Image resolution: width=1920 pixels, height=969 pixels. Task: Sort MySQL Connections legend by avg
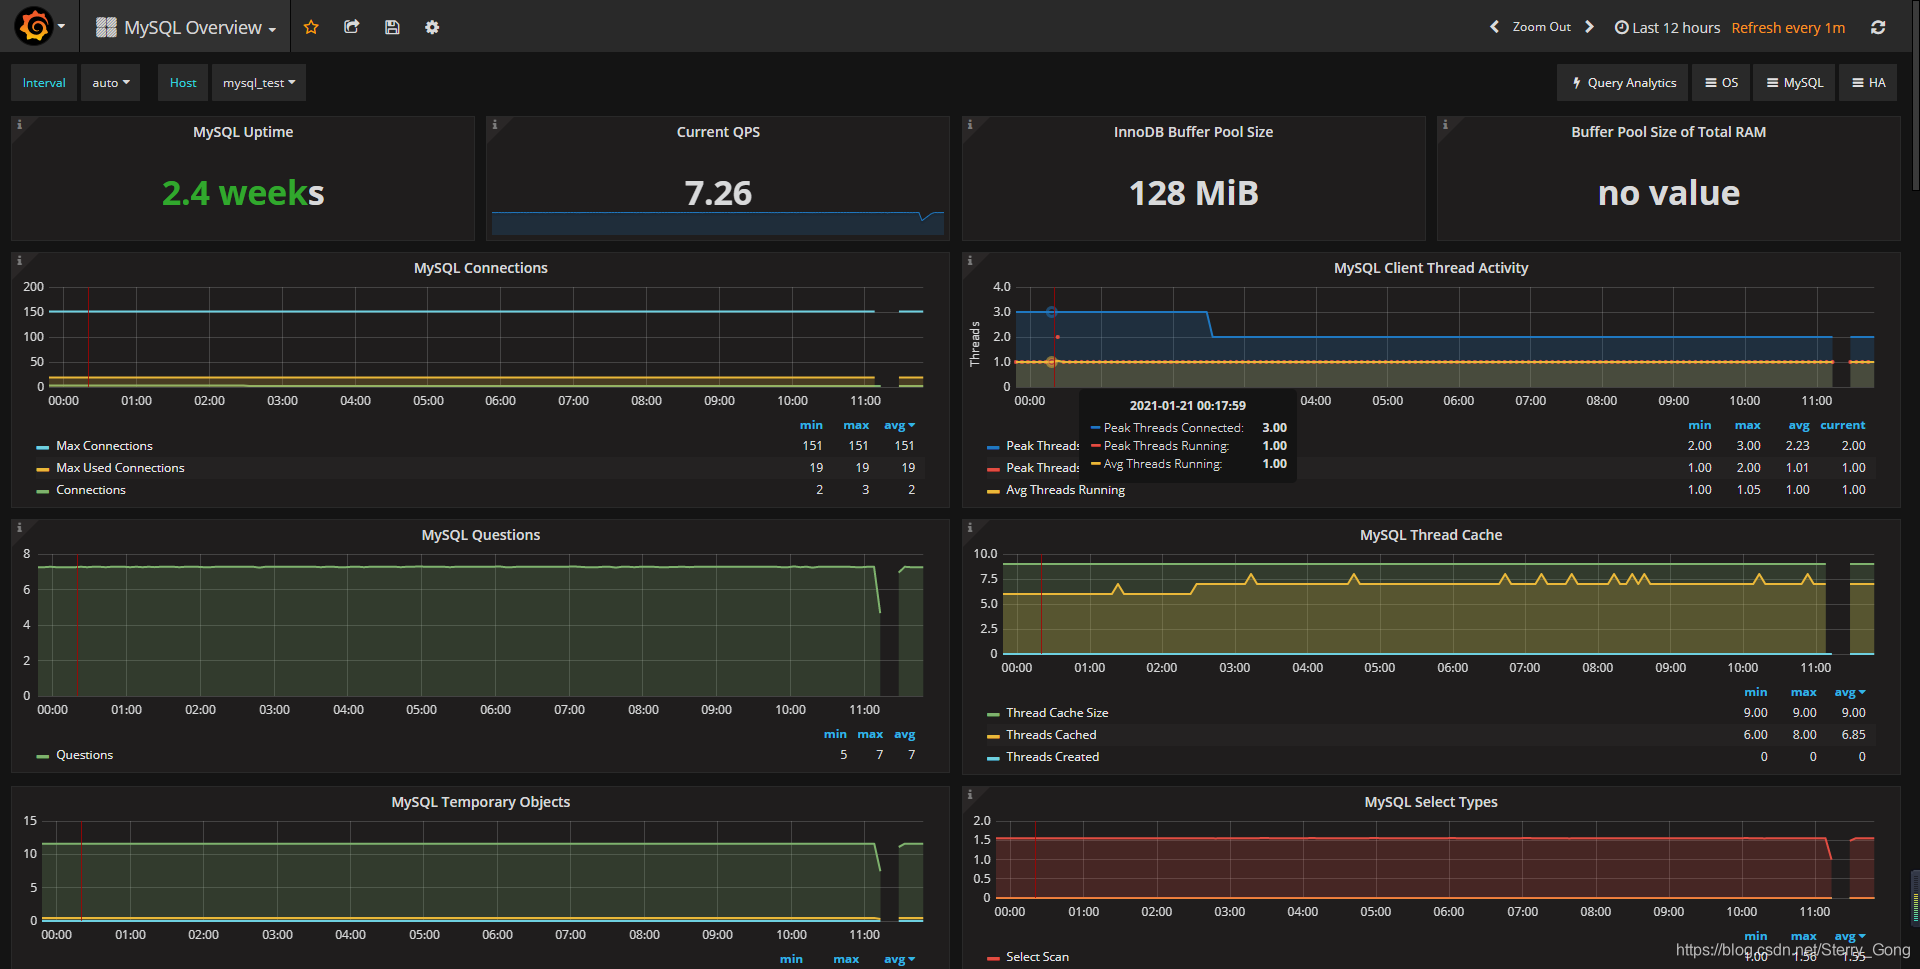899,425
